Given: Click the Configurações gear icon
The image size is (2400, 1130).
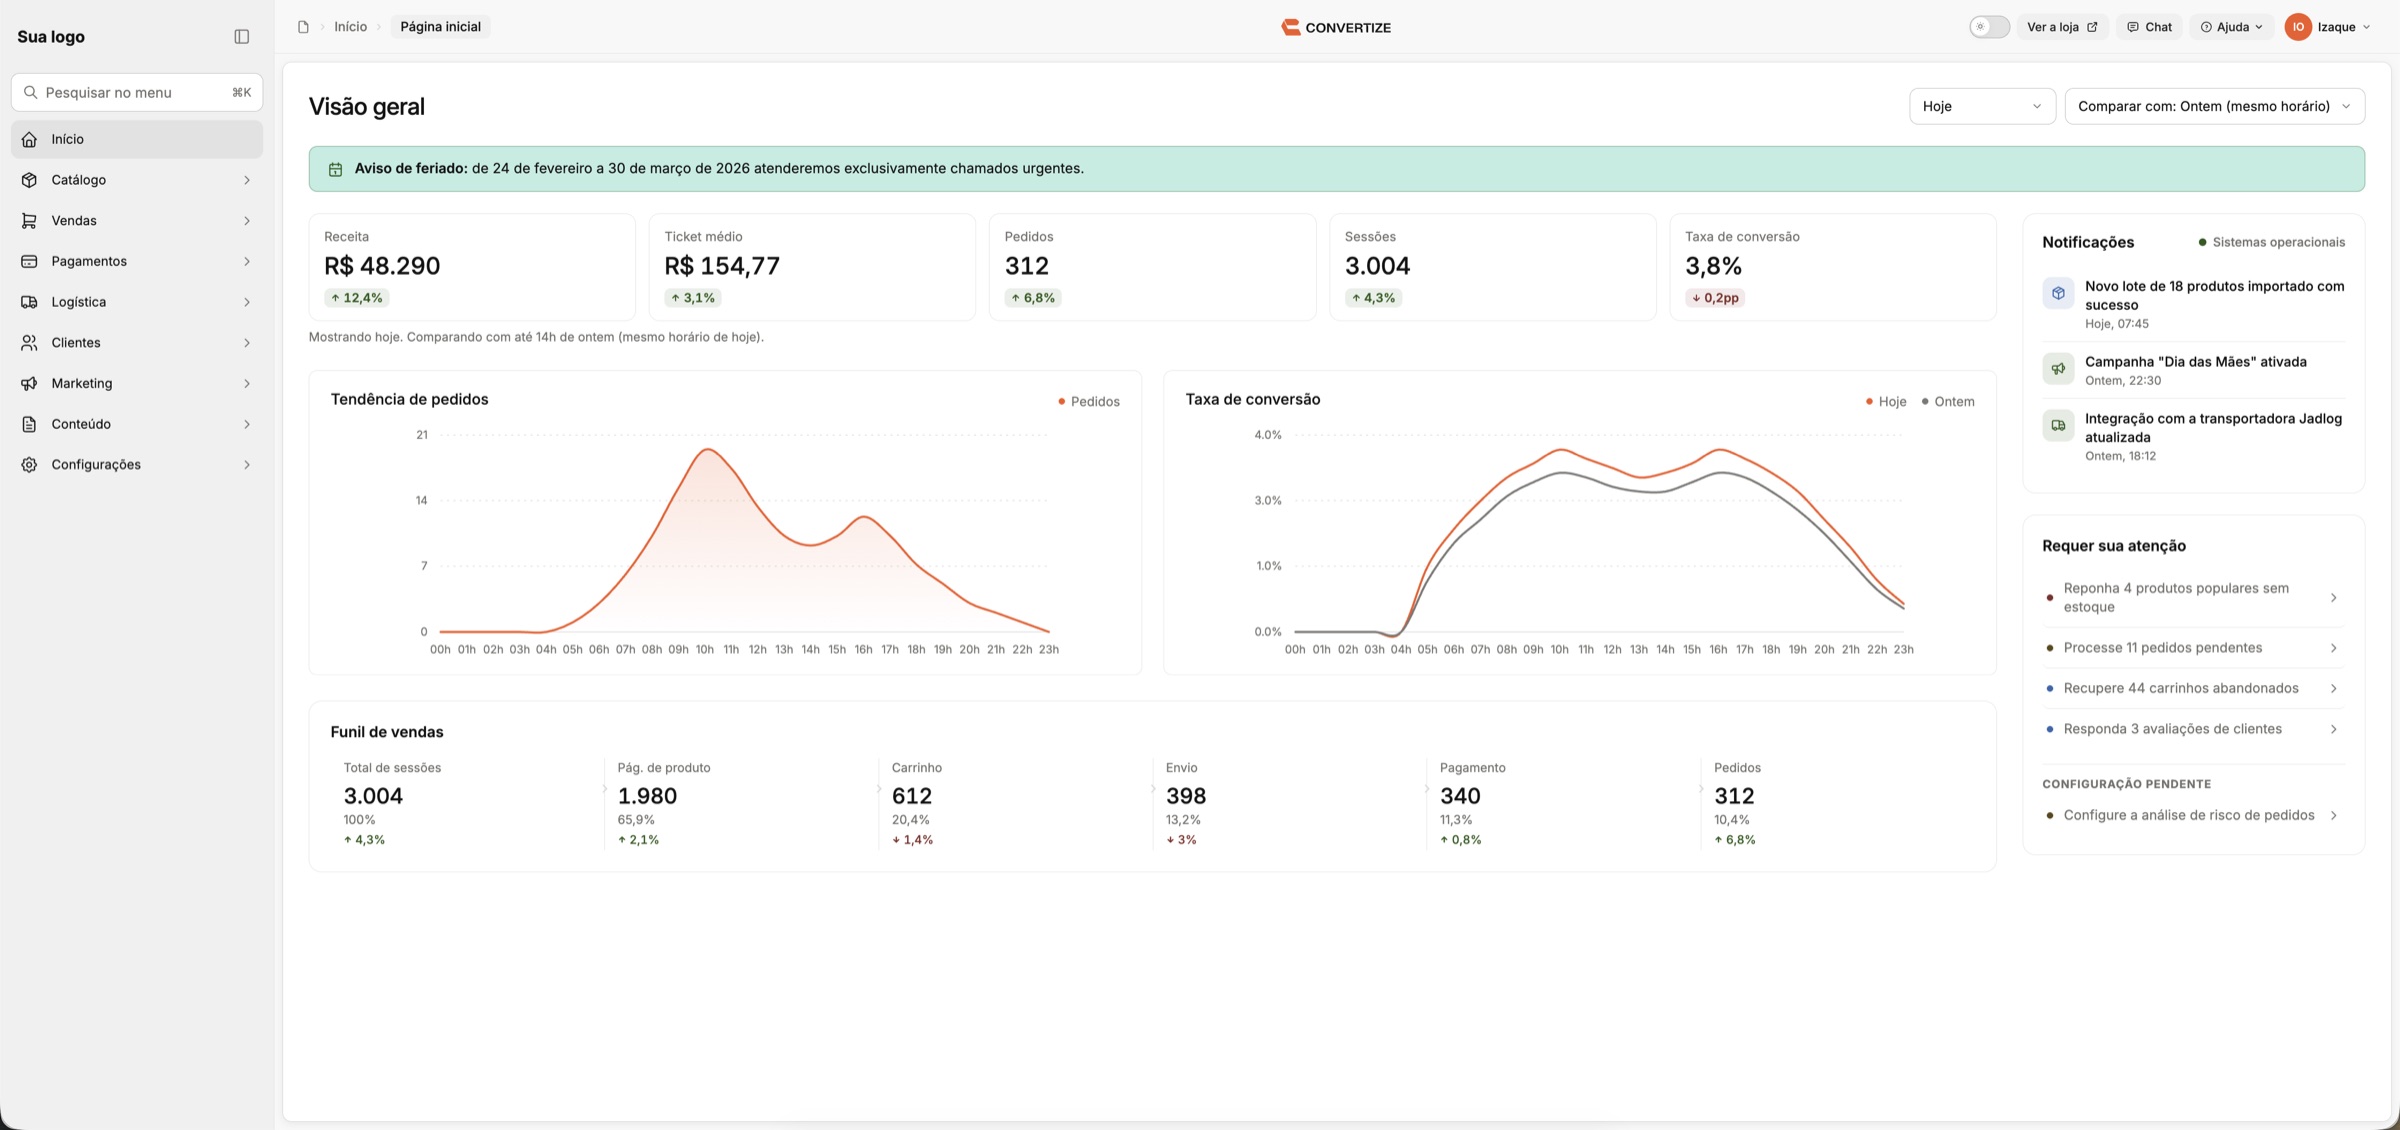Looking at the screenshot, I should pos(29,465).
